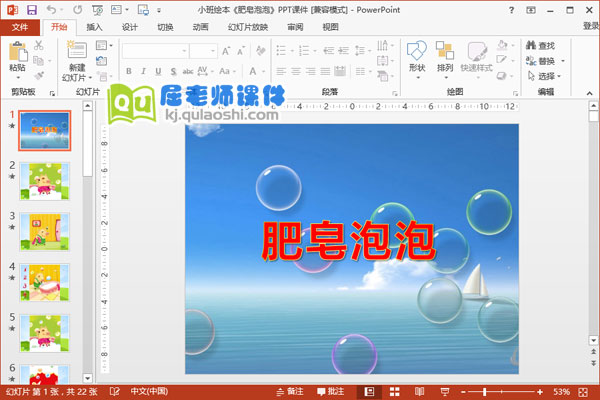This screenshot has height=400, width=600.
Task: Select slide 5 thumbnail
Action: coord(45,333)
